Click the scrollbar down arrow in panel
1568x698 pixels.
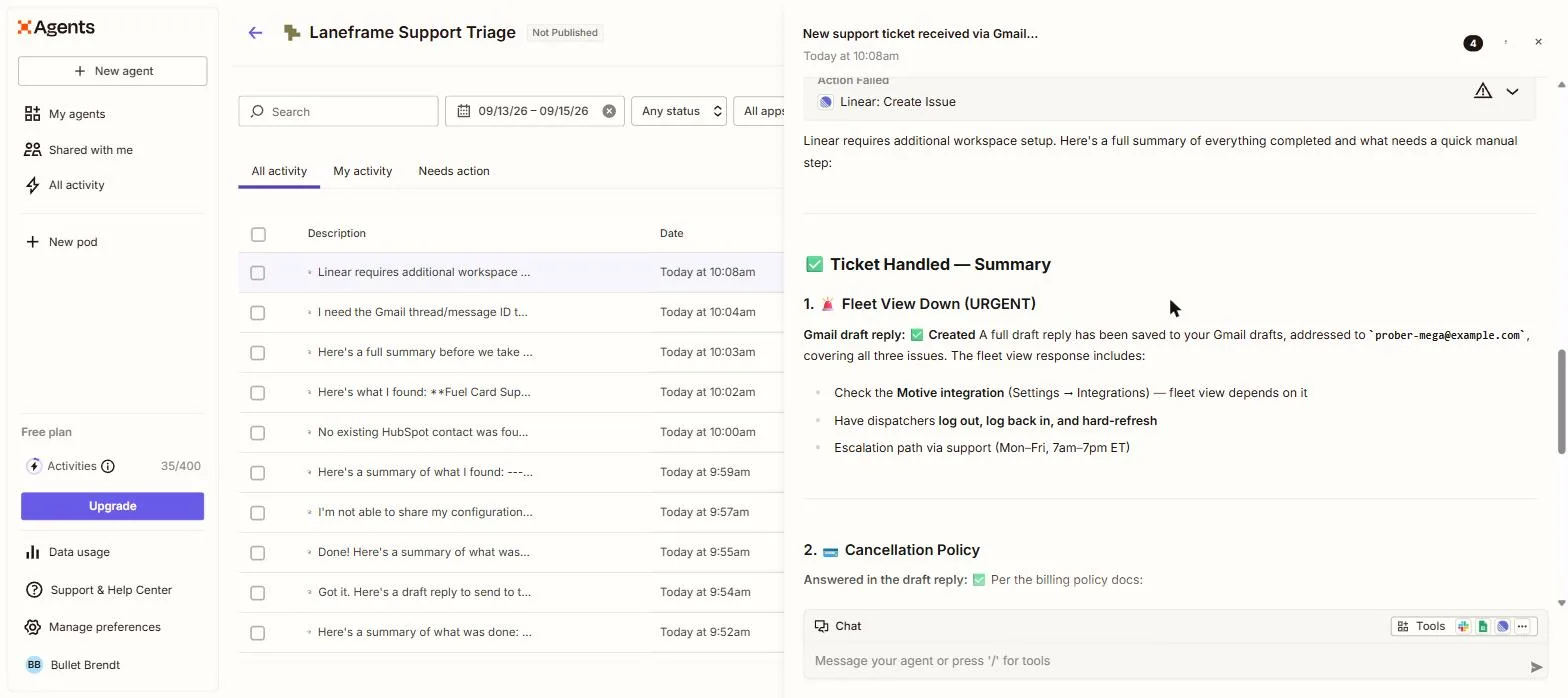pos(1562,604)
